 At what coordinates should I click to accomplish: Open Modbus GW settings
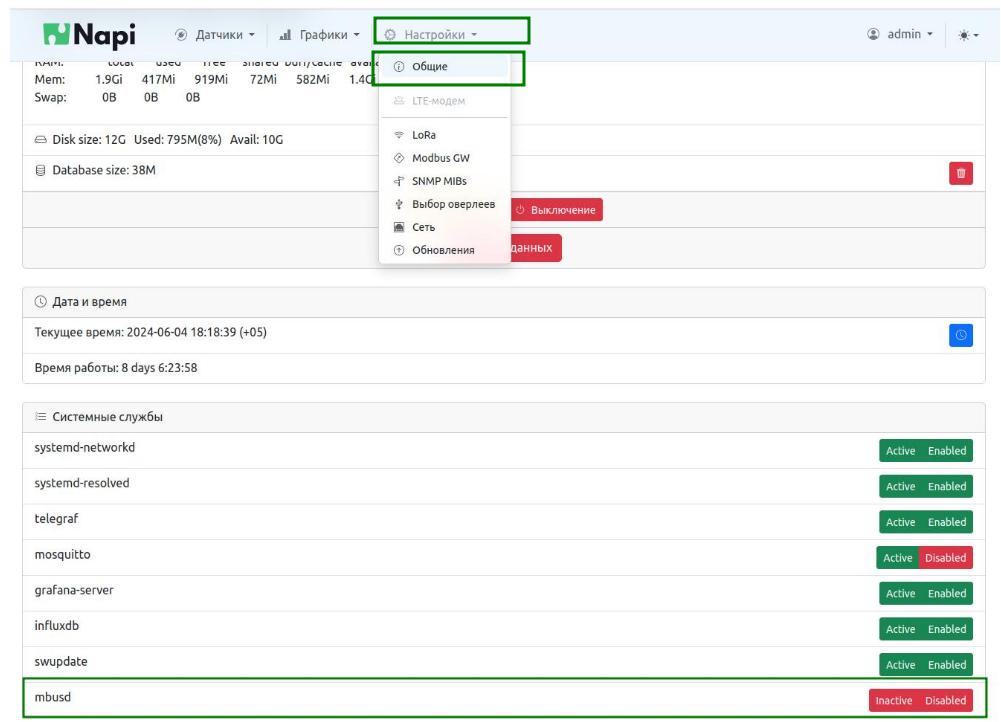[439, 158]
